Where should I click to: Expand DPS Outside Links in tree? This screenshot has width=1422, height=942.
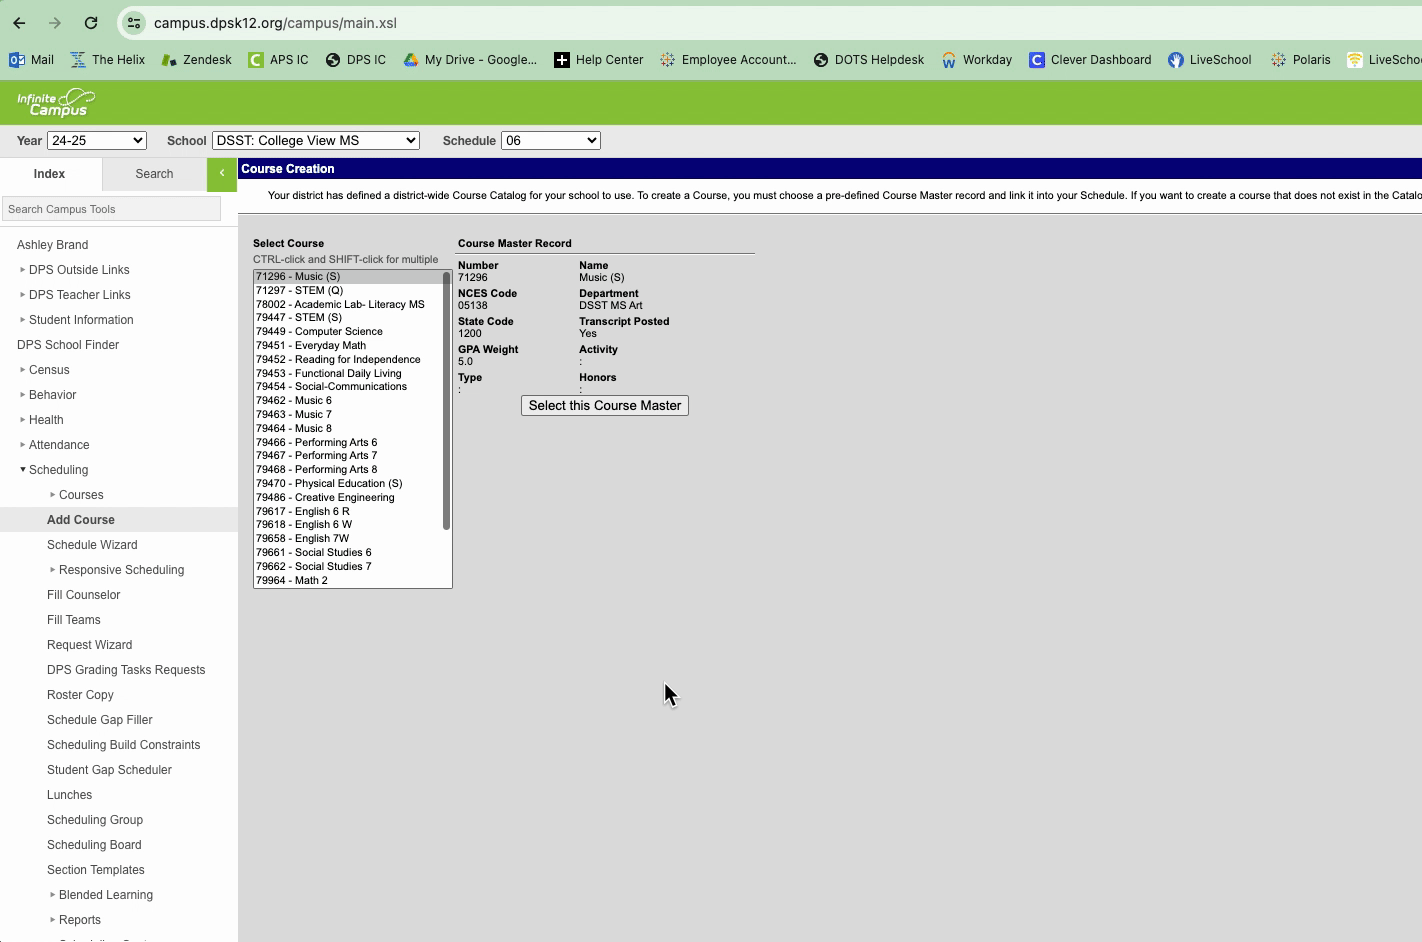23,270
